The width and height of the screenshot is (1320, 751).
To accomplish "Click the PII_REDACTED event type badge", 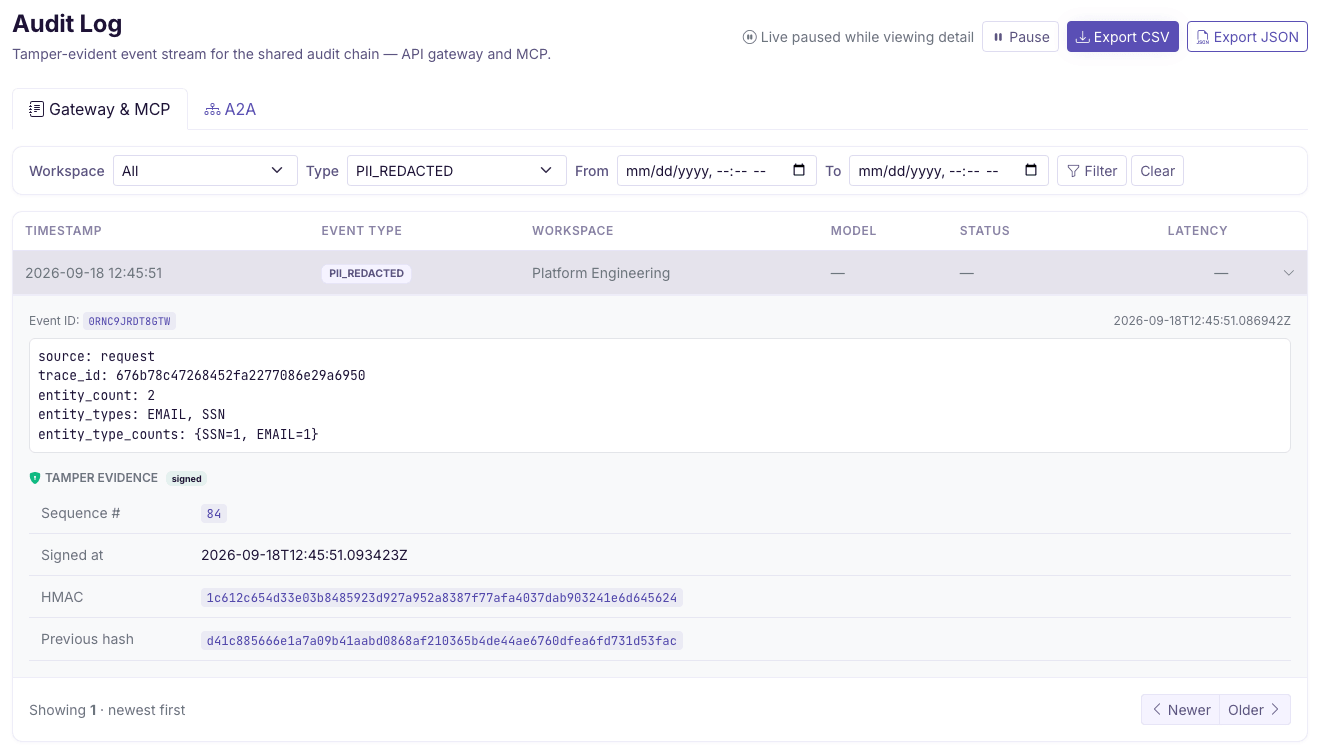I will [x=366, y=273].
